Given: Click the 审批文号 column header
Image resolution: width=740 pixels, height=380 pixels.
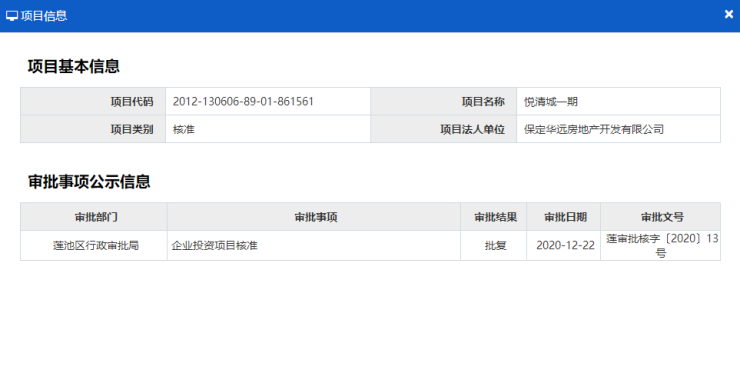Looking at the screenshot, I should (661, 217).
